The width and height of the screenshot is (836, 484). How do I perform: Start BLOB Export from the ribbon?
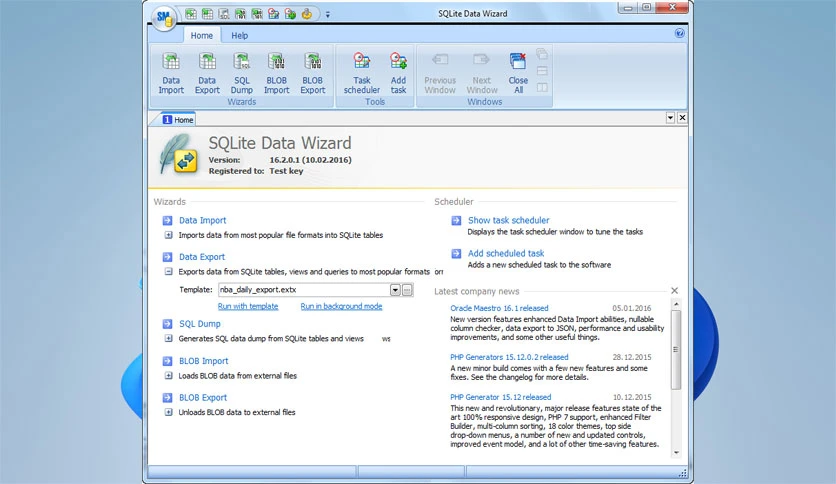coord(312,74)
